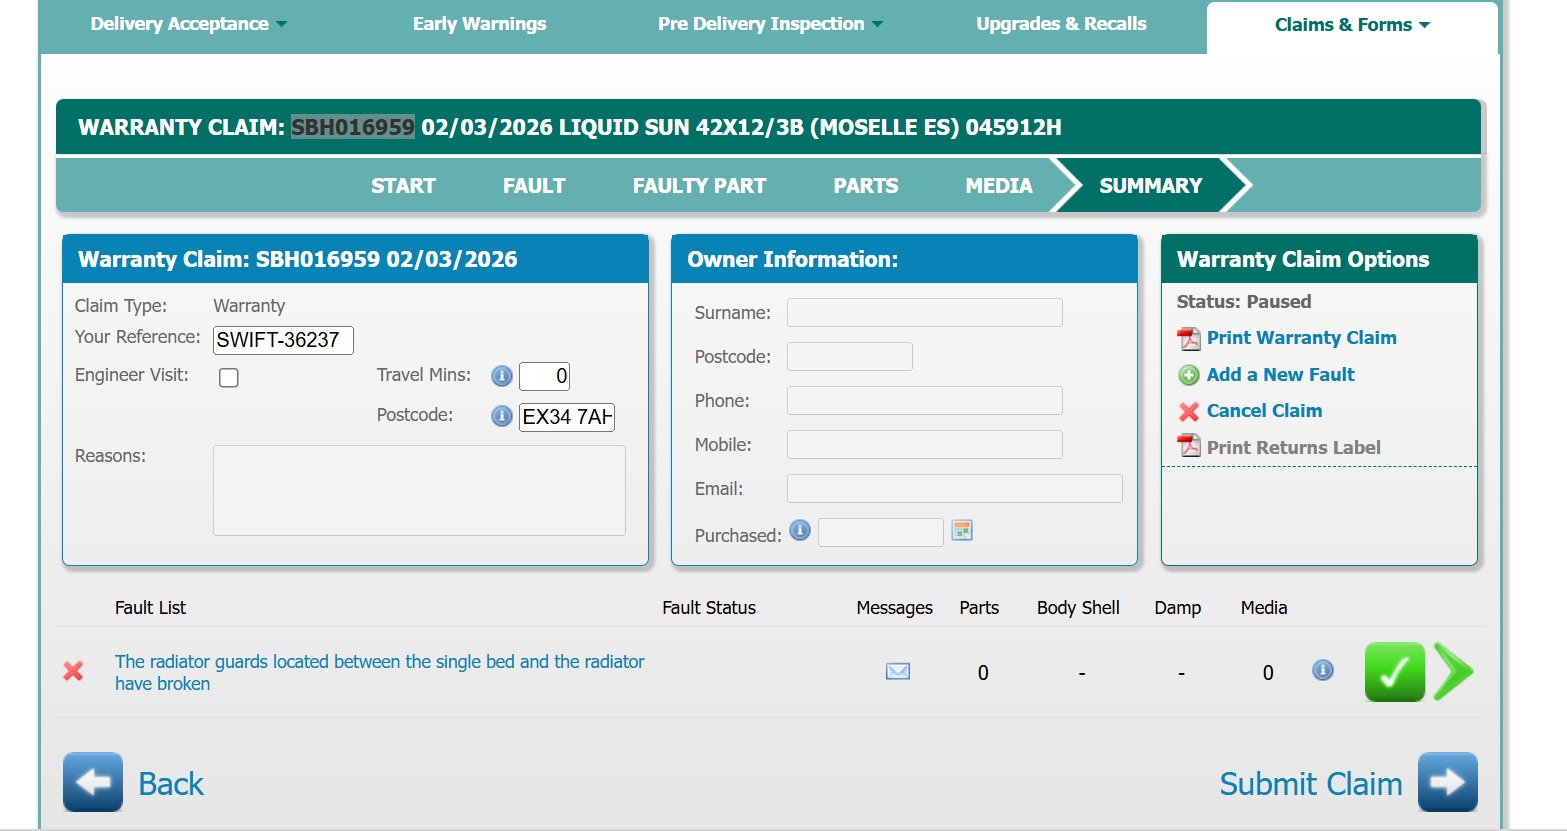
Task: Go to the FAULTY PART step
Action: (x=700, y=186)
